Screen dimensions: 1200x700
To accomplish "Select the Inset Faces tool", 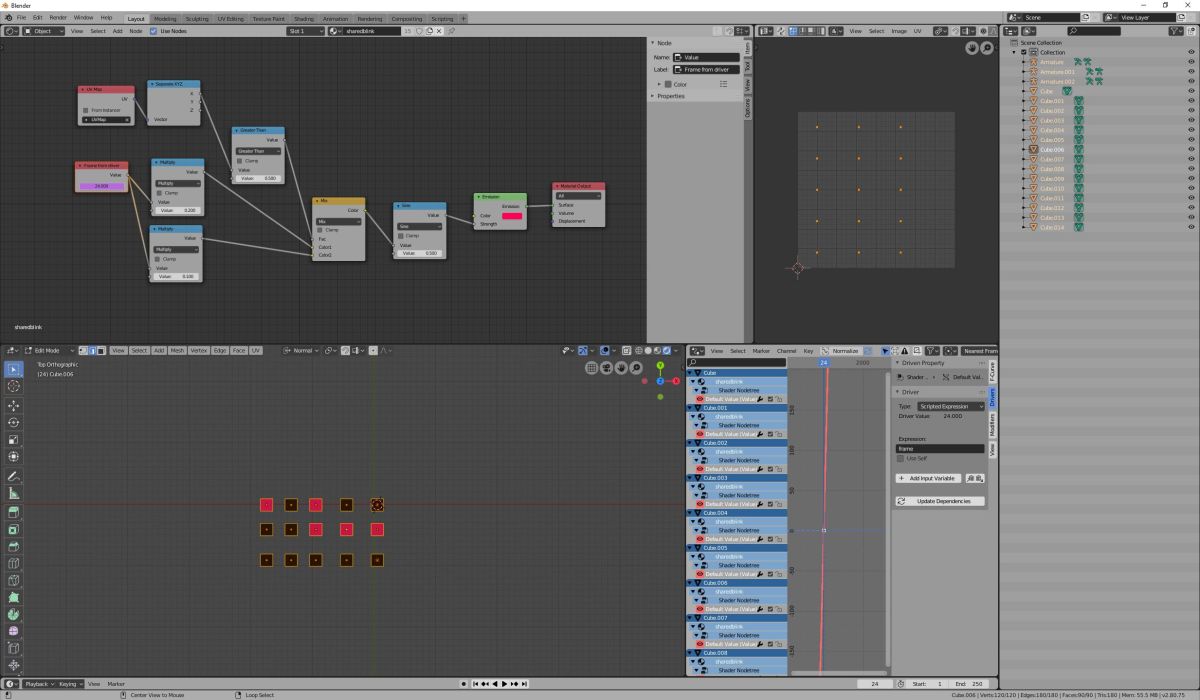I will (x=14, y=529).
